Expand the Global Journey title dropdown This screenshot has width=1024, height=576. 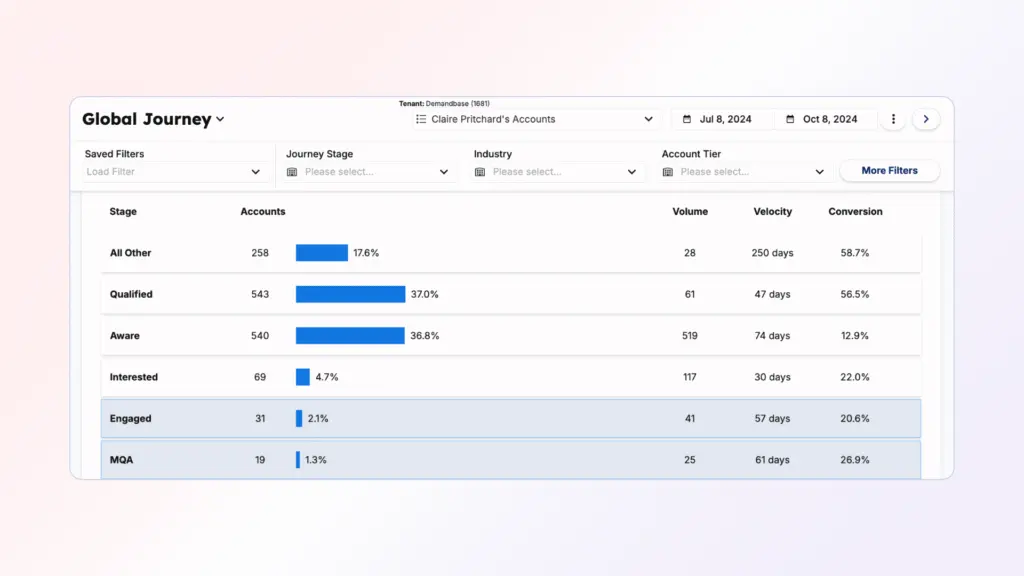tap(220, 120)
